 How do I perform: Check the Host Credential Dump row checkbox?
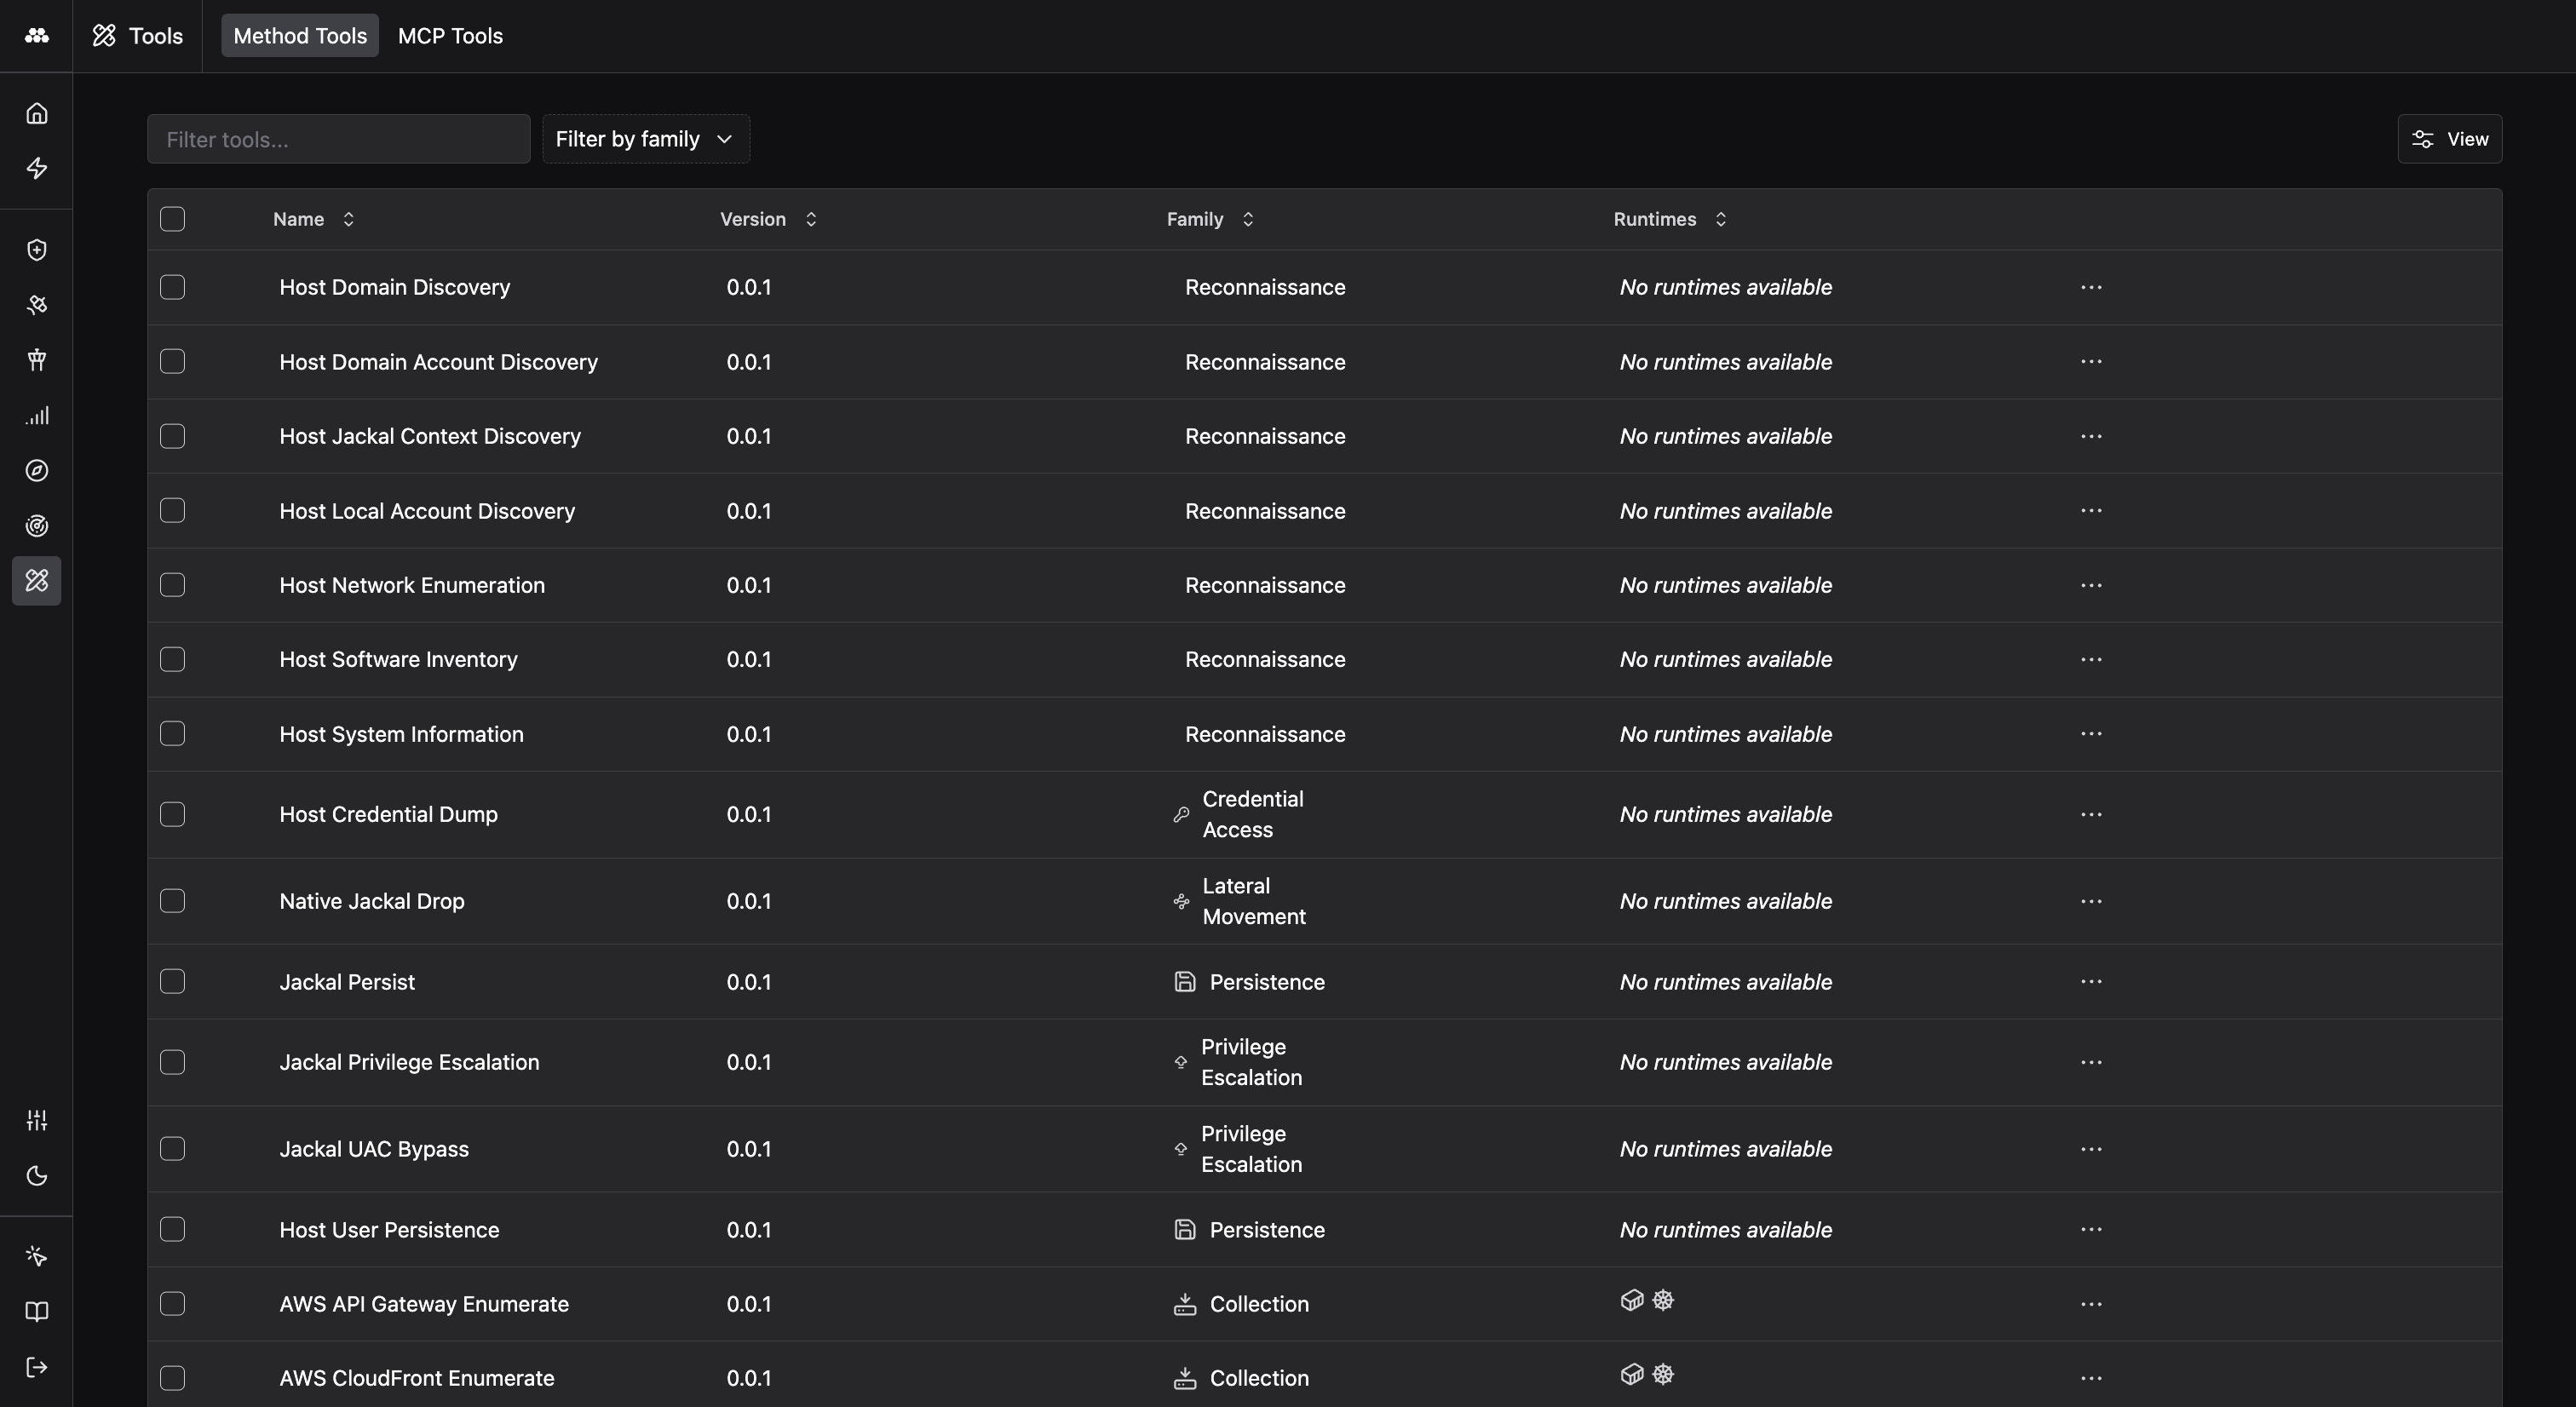point(172,814)
